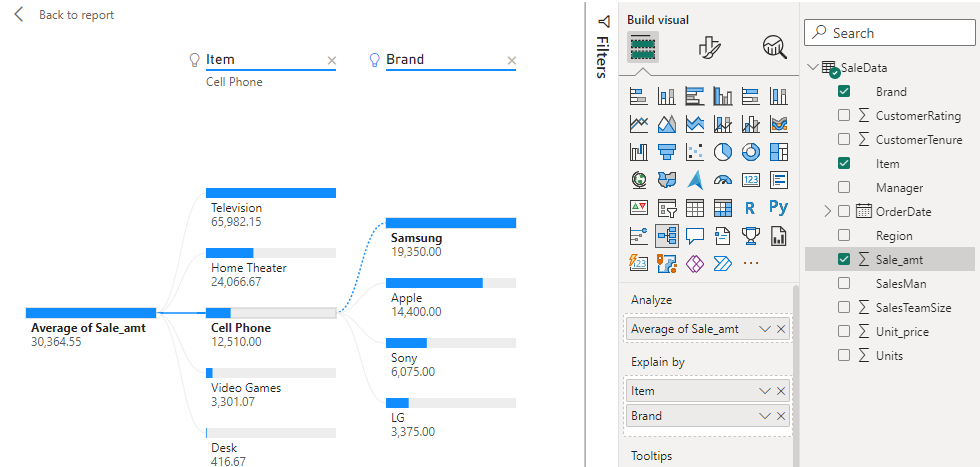Switch to the Analytics magnifier tab
Image resolution: width=980 pixels, height=467 pixels.
(x=775, y=47)
